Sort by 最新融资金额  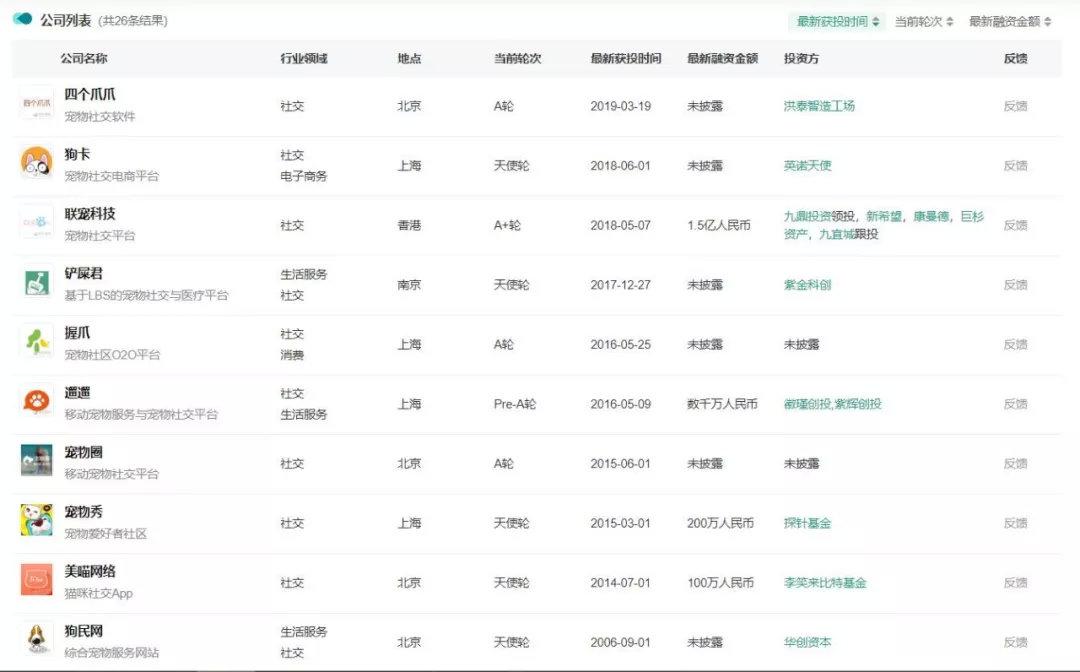pos(1010,21)
